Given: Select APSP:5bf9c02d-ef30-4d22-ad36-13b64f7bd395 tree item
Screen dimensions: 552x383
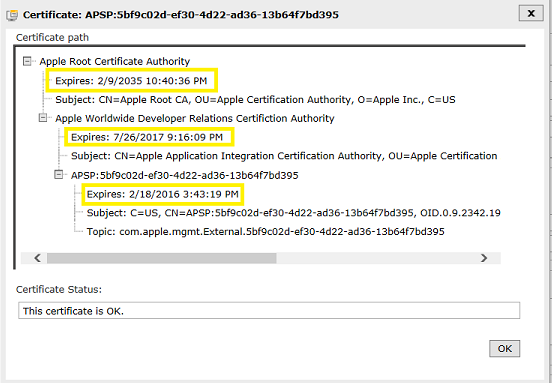Looking at the screenshot, I should pyautogui.click(x=184, y=175).
